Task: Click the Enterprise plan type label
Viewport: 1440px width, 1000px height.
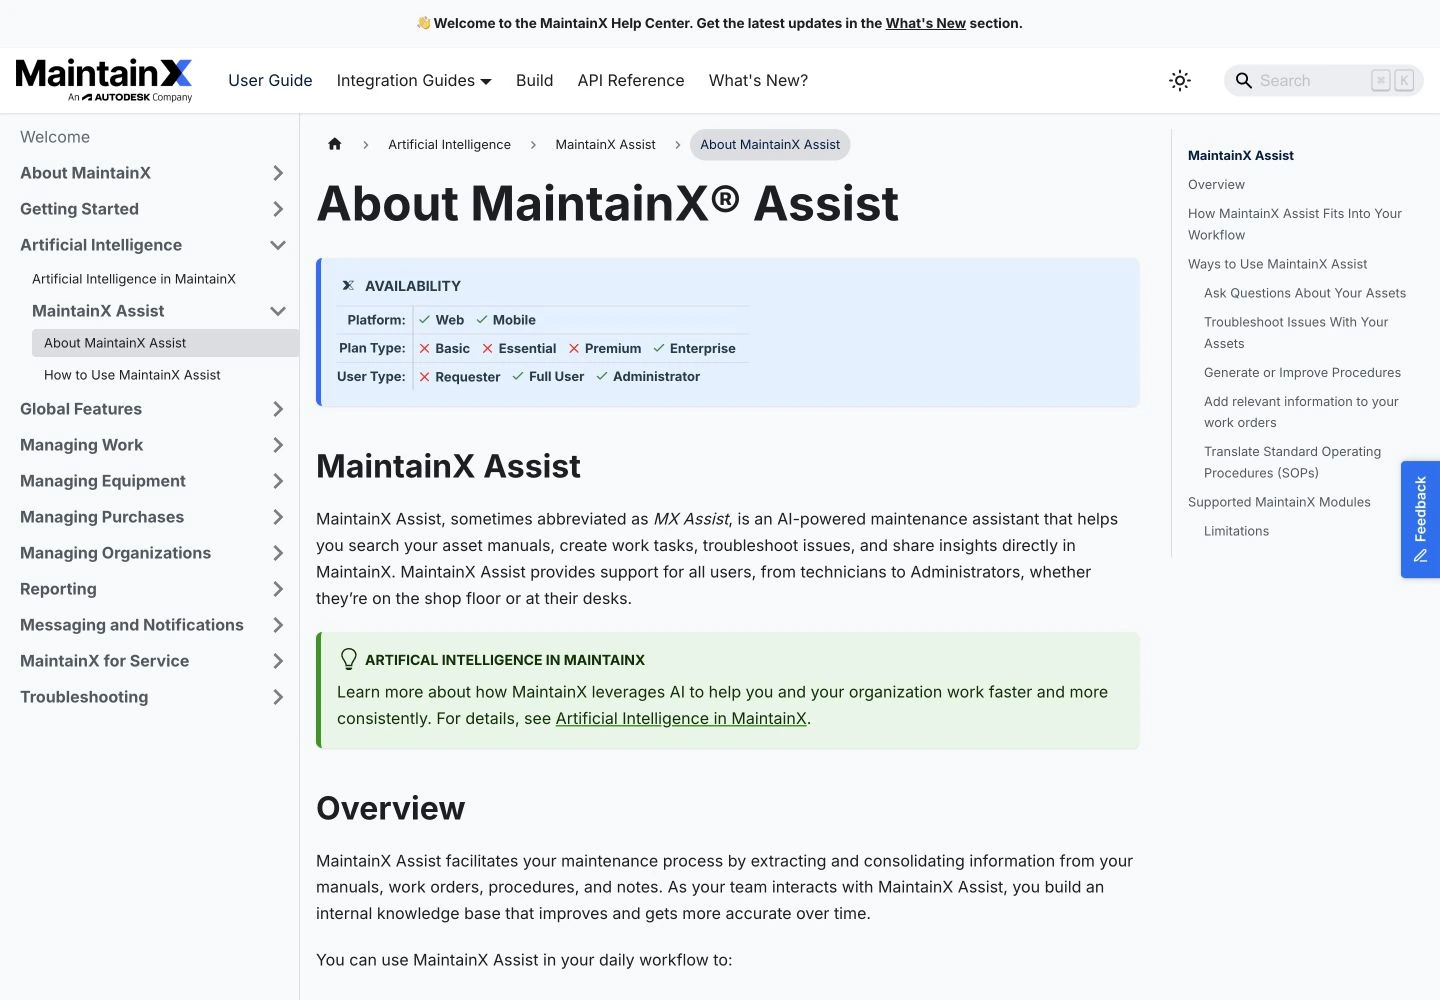Action: 702,348
